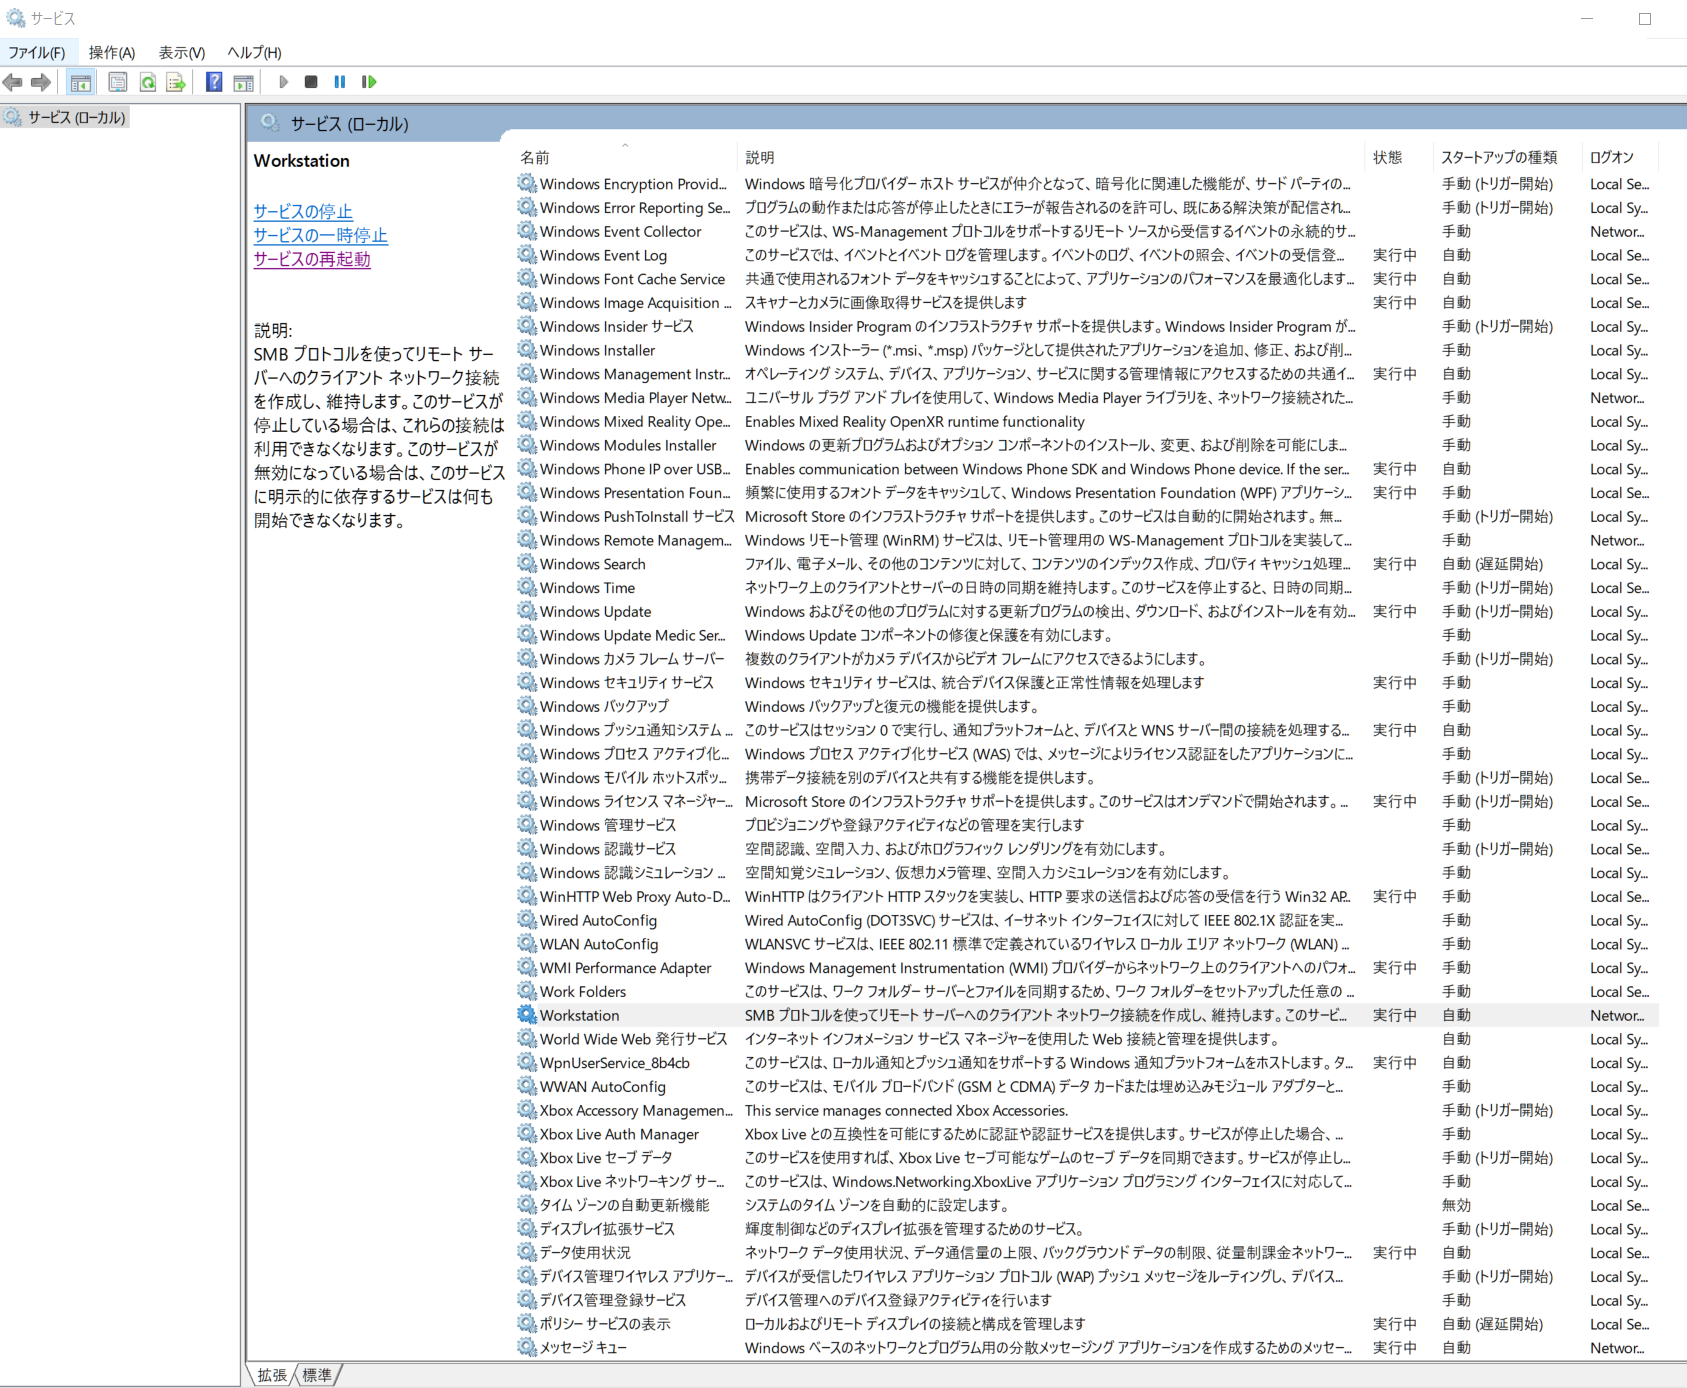Toggle the console tree show/hide icon
Viewport: 1687px width, 1388px height.
81,82
